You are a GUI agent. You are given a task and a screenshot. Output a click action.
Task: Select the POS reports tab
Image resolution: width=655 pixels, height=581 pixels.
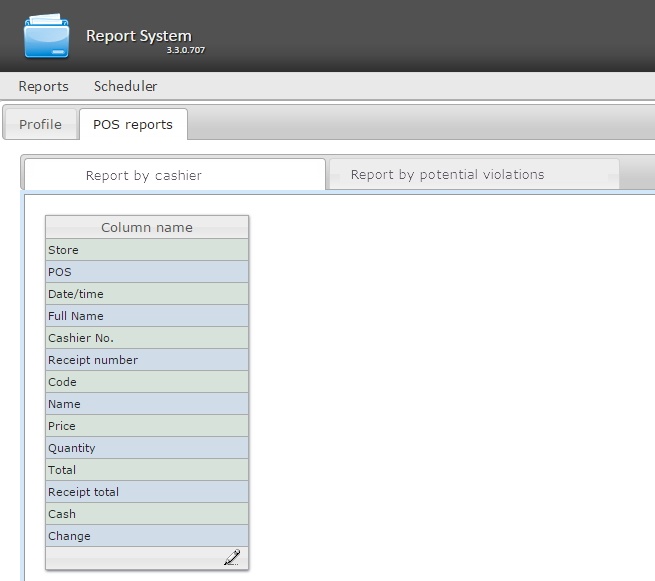tap(132, 125)
